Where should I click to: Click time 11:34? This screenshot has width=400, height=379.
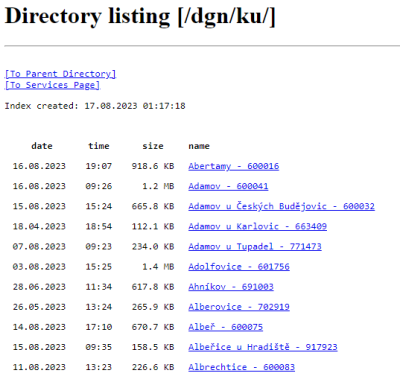[x=99, y=287]
